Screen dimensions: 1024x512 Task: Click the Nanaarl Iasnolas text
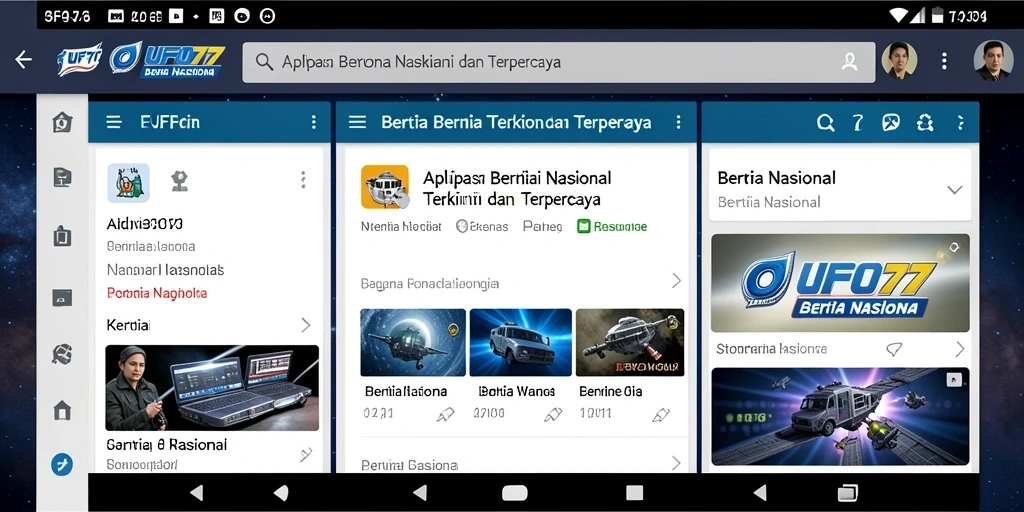pos(165,269)
